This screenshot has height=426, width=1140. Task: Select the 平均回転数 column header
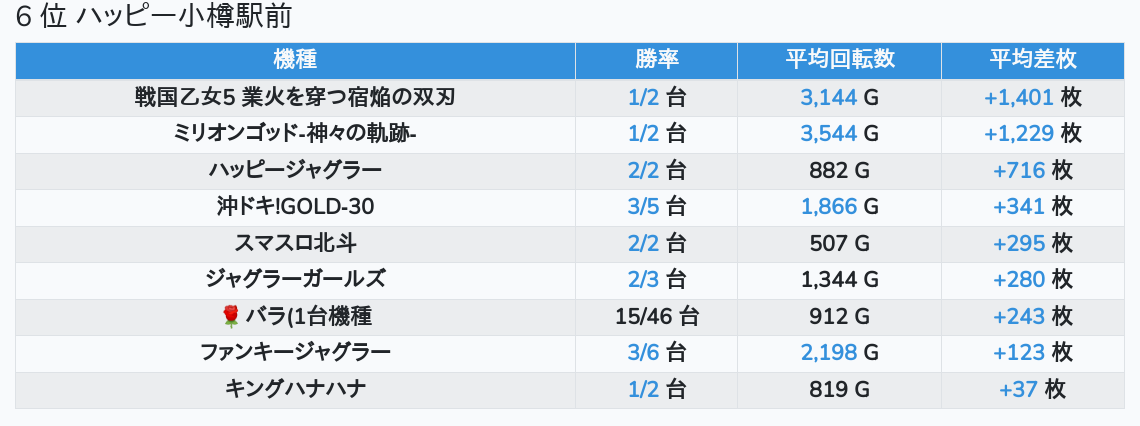[840, 60]
